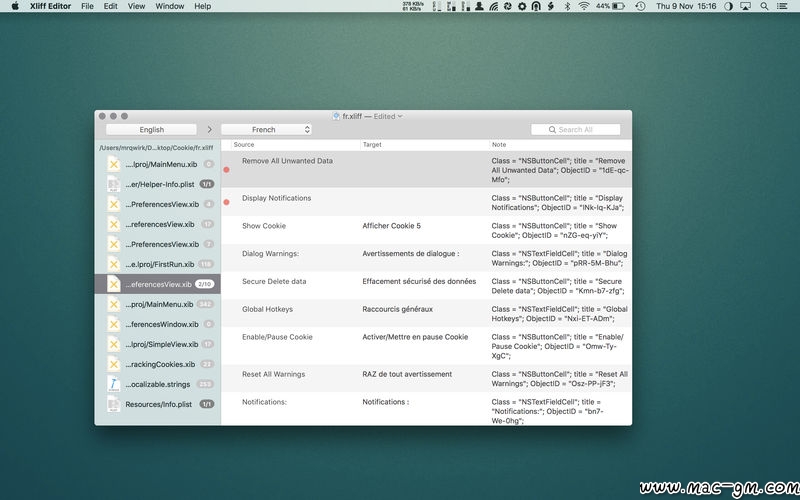800x500 pixels.
Task: Click the xib icon of ...referencesView.xib with badge 17
Action: pyautogui.click(x=113, y=224)
